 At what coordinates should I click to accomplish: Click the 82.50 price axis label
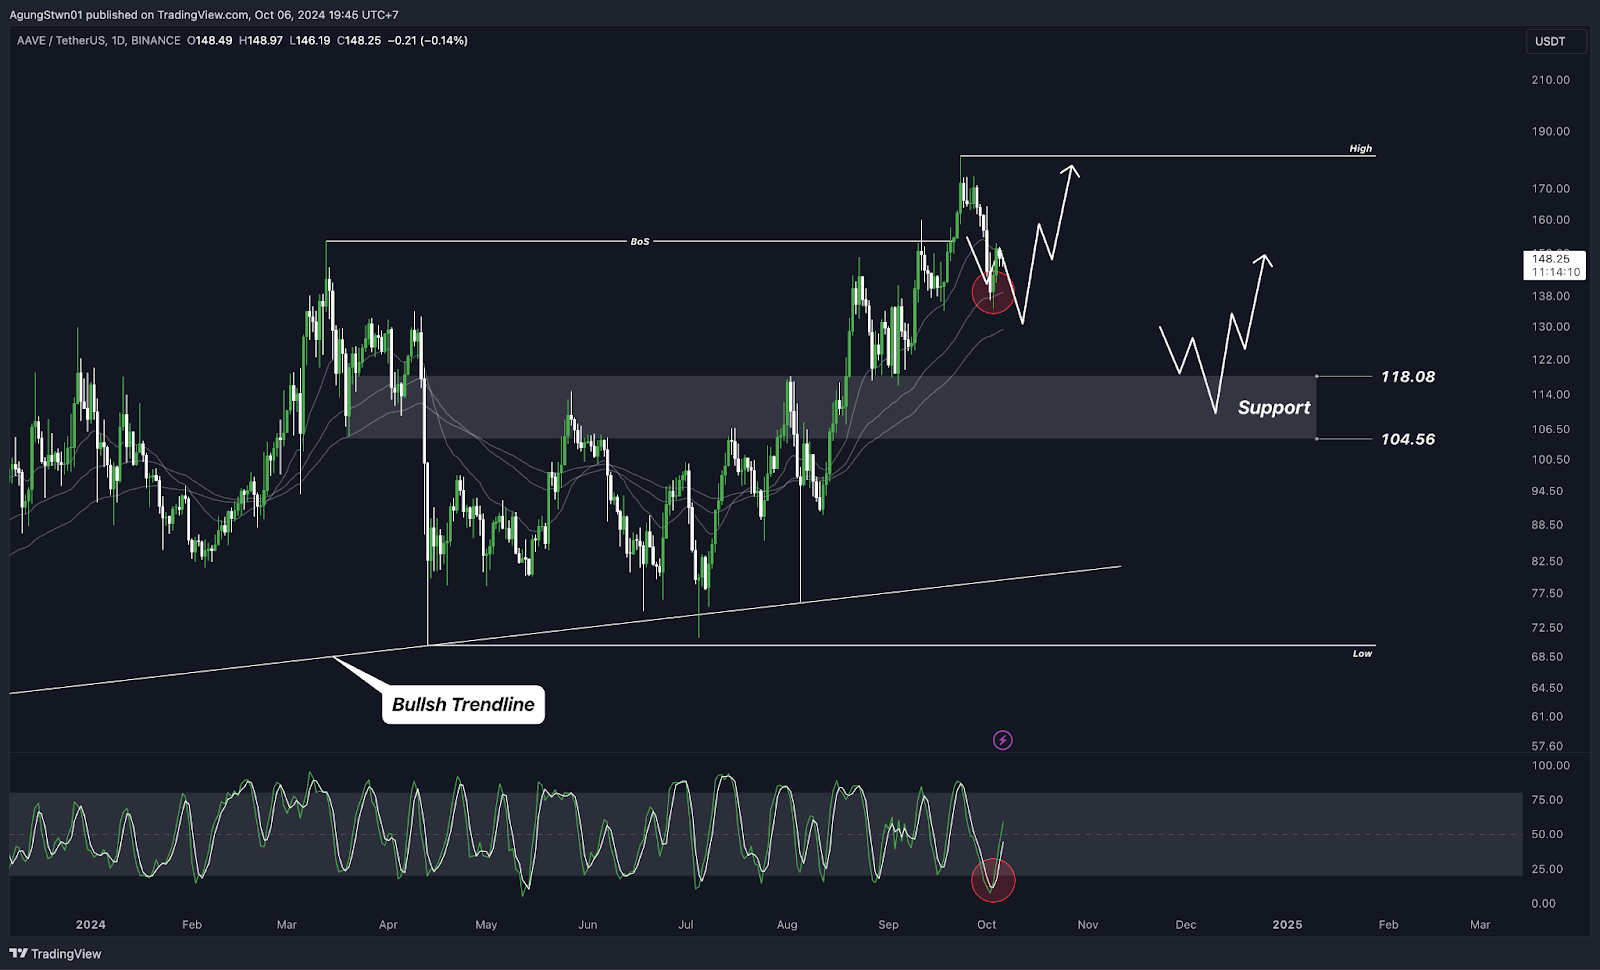(x=1548, y=562)
